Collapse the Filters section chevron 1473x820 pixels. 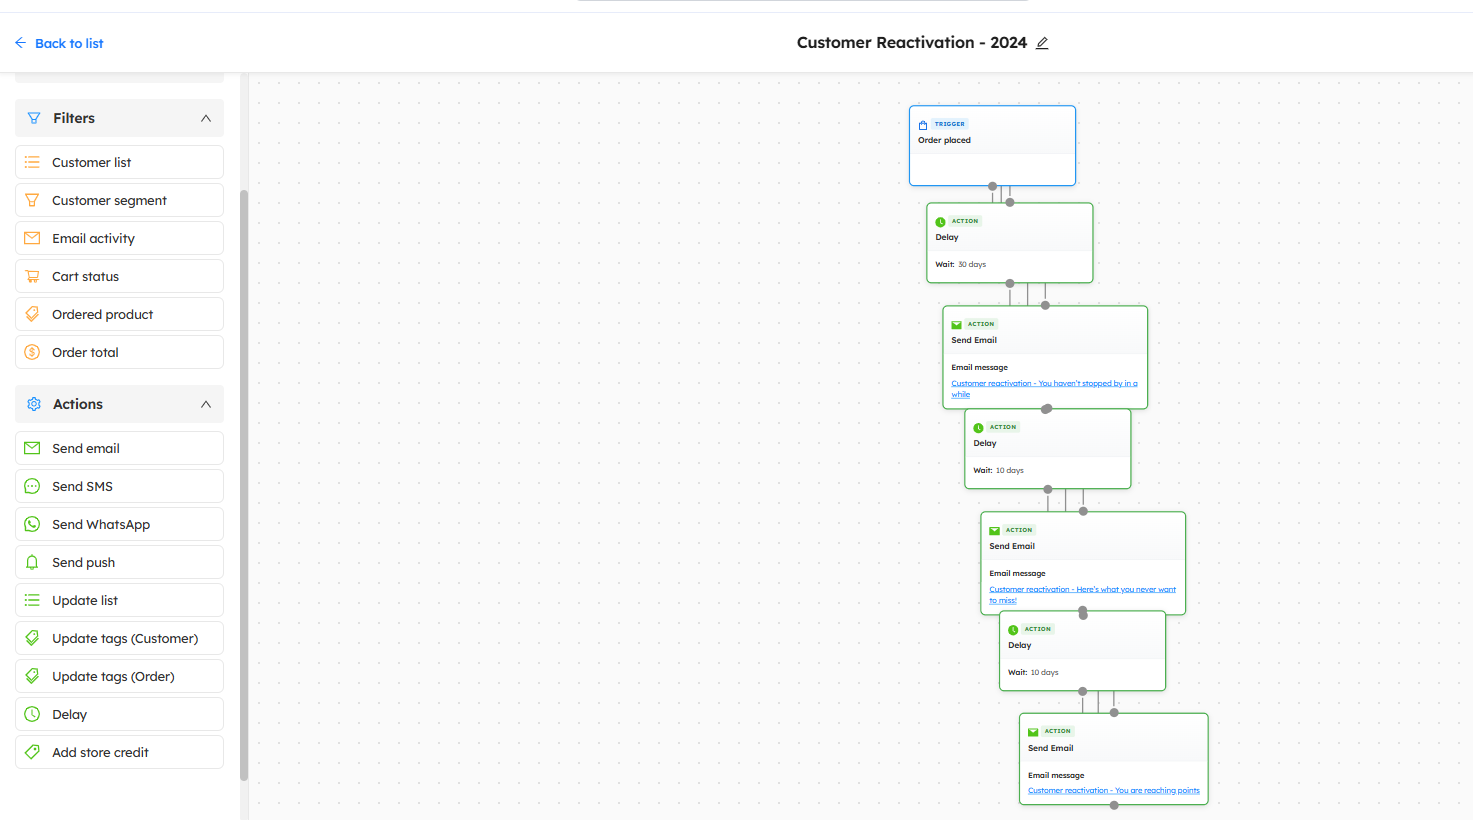[206, 118]
